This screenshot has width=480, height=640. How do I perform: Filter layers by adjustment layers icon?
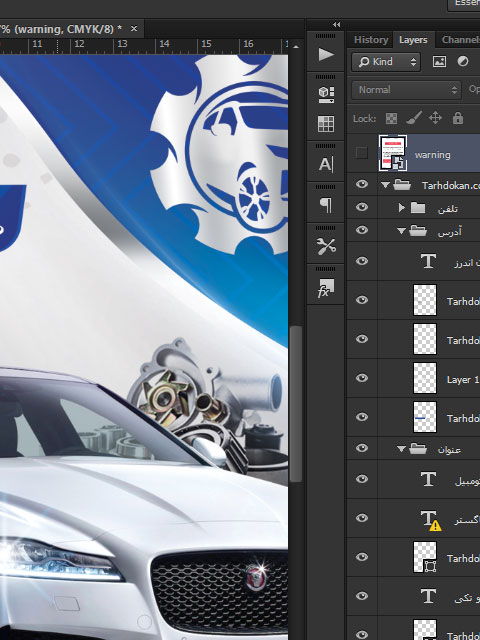pyautogui.click(x=463, y=62)
